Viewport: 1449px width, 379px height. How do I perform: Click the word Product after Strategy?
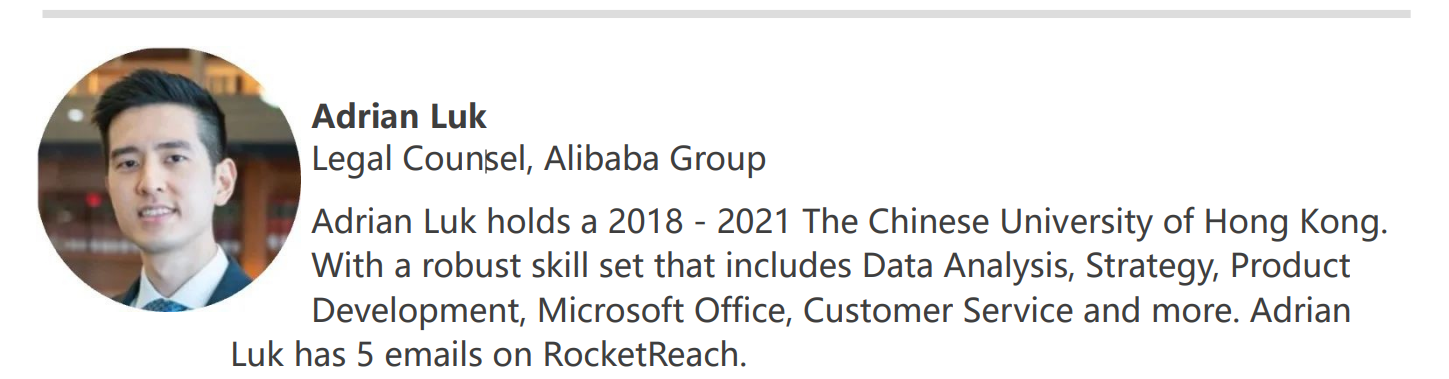[x=1291, y=267]
